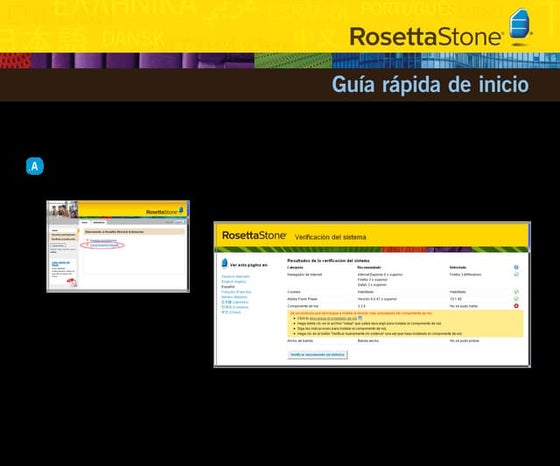Select the Deutsch (Alemán) language link
Image resolution: width=560 pixels, height=466 pixels.
click(235, 276)
